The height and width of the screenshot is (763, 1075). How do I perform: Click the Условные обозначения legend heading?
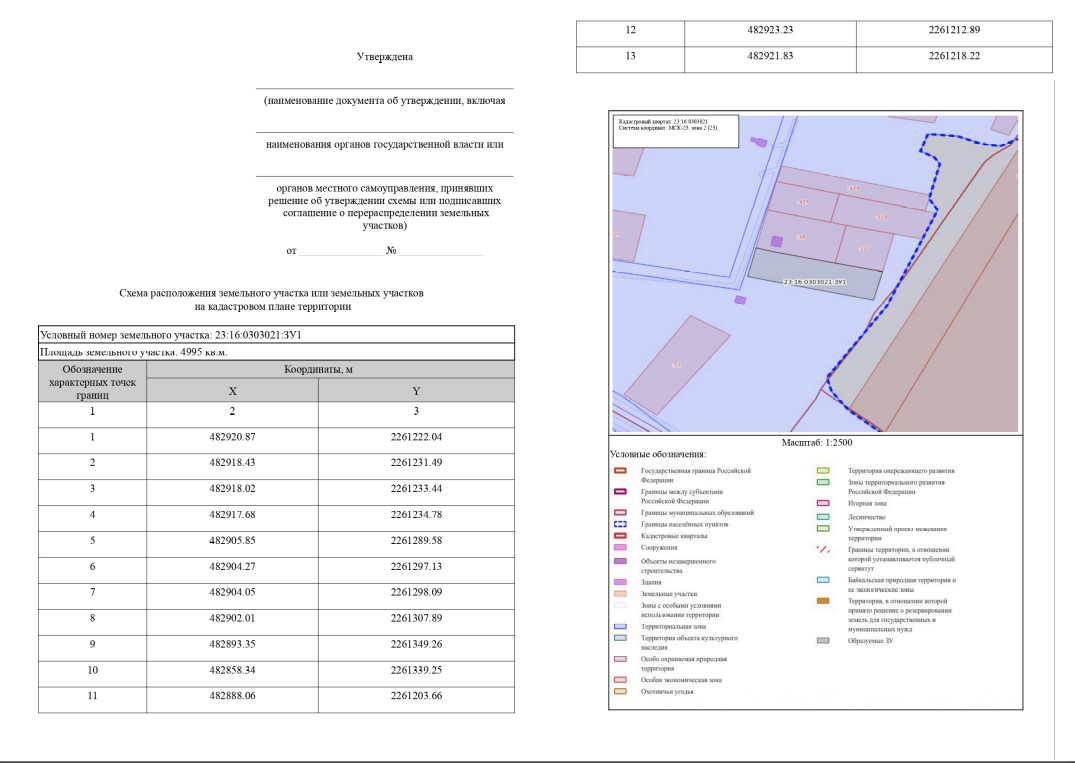tap(658, 454)
